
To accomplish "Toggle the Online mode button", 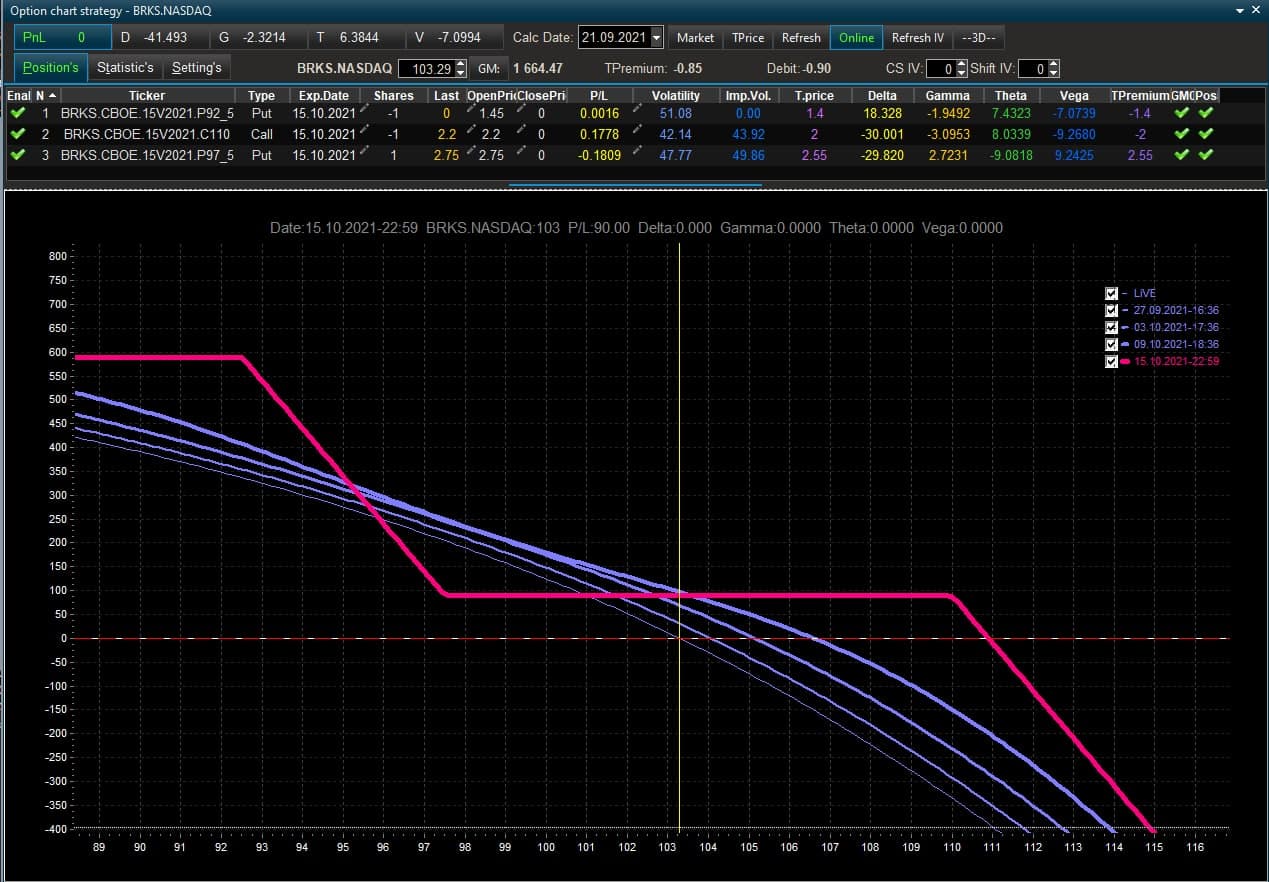I will click(x=856, y=38).
